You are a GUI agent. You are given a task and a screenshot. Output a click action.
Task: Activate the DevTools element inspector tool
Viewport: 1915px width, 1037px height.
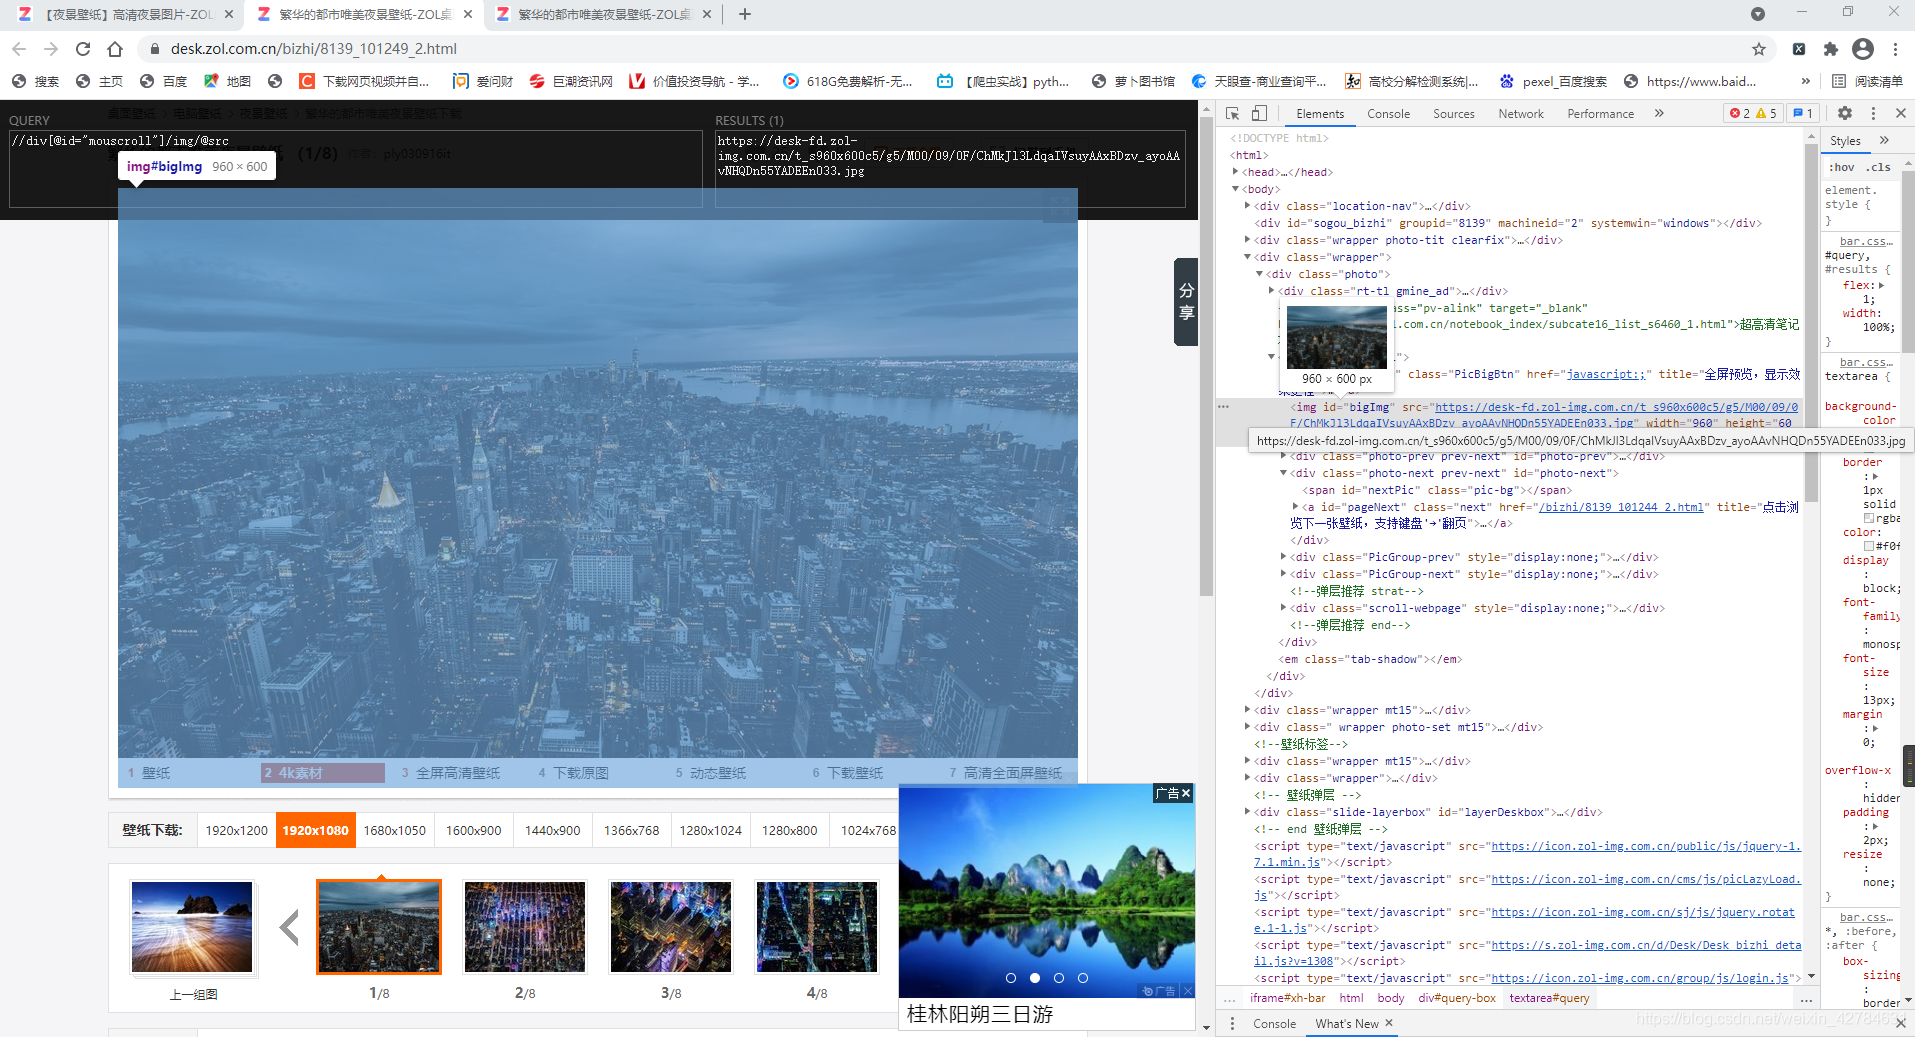pos(1233,113)
